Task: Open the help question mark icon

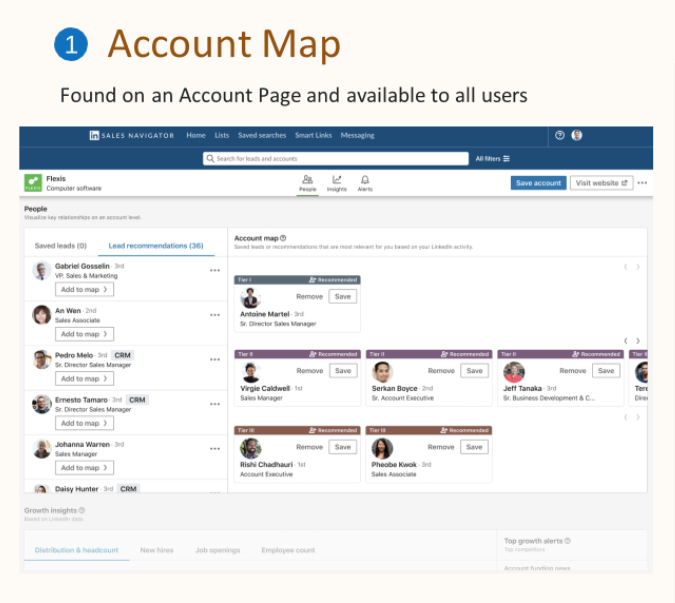Action: coord(560,135)
